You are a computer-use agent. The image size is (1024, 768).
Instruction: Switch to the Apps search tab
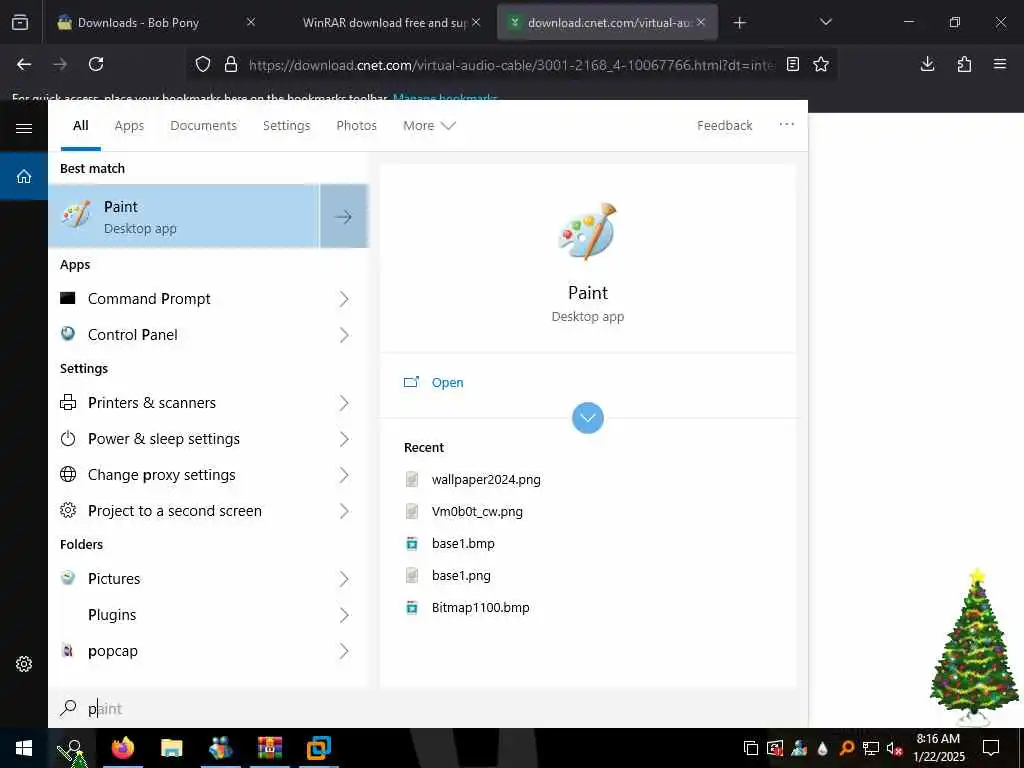(x=129, y=125)
